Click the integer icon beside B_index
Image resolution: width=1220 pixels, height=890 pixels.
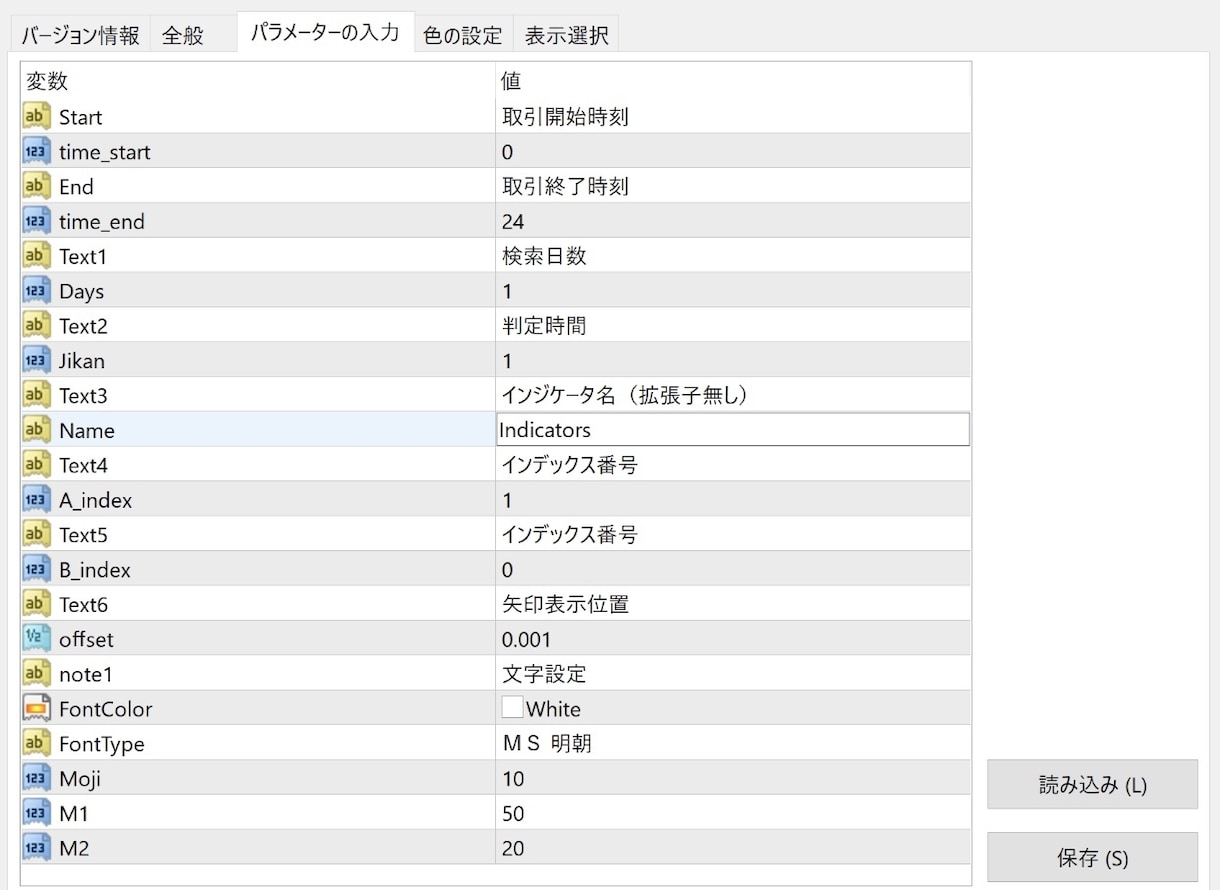[x=36, y=570]
